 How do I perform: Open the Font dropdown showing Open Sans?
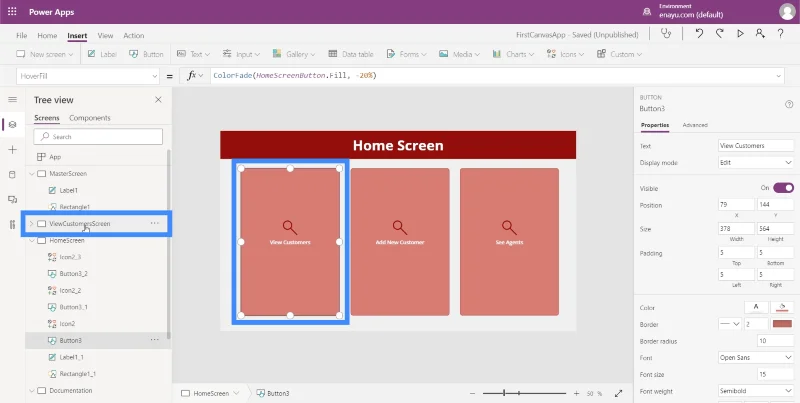coord(756,358)
